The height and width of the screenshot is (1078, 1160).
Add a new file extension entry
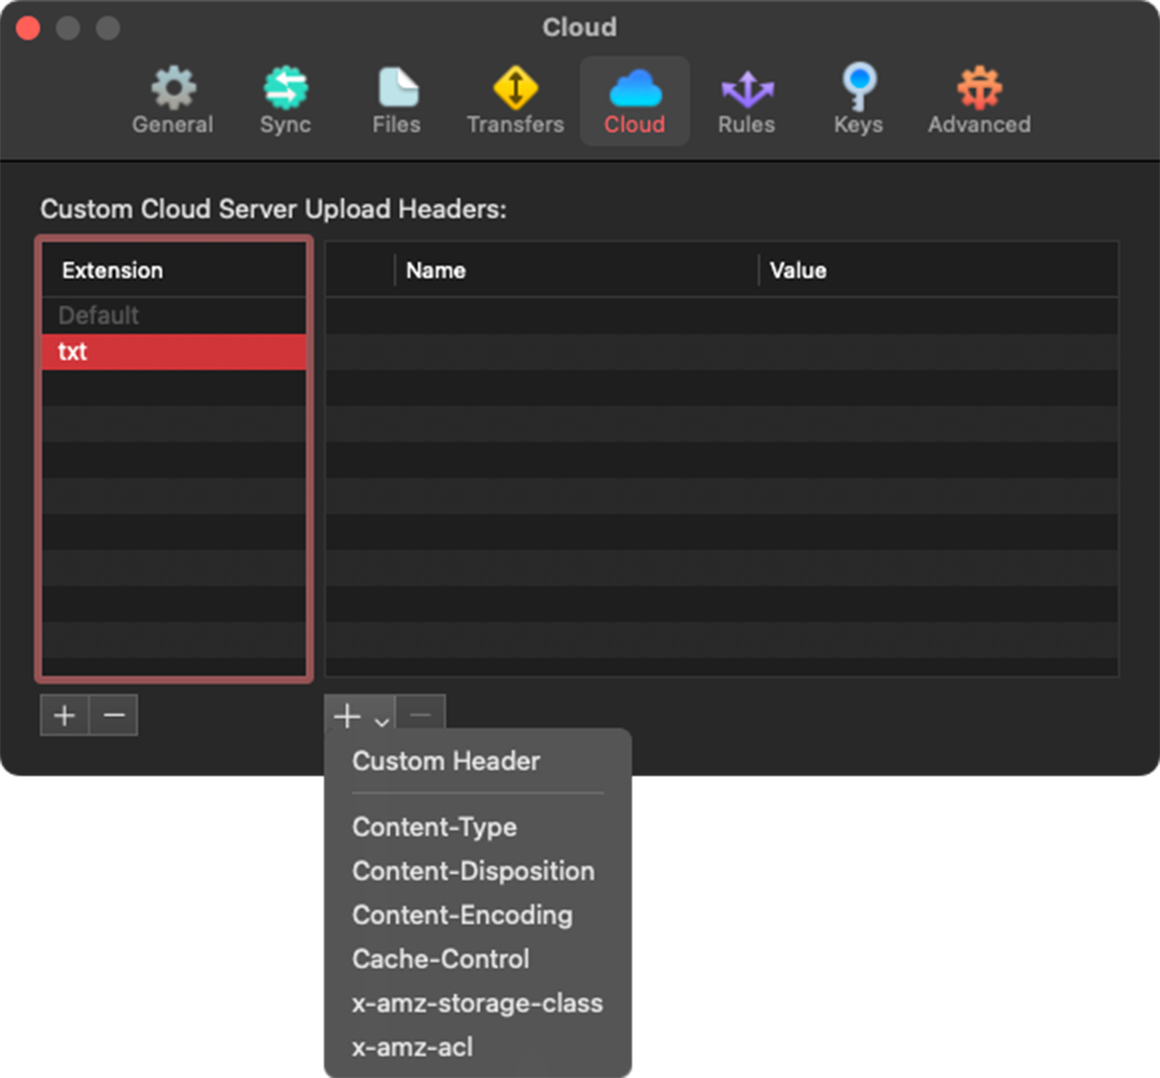tap(64, 715)
